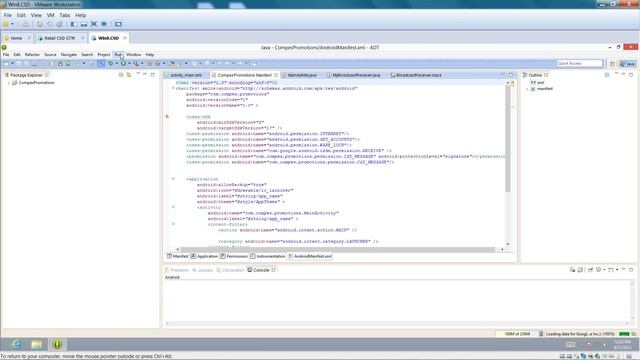Click the Open Perspective icon
The image size is (640, 360).
pyautogui.click(x=612, y=64)
